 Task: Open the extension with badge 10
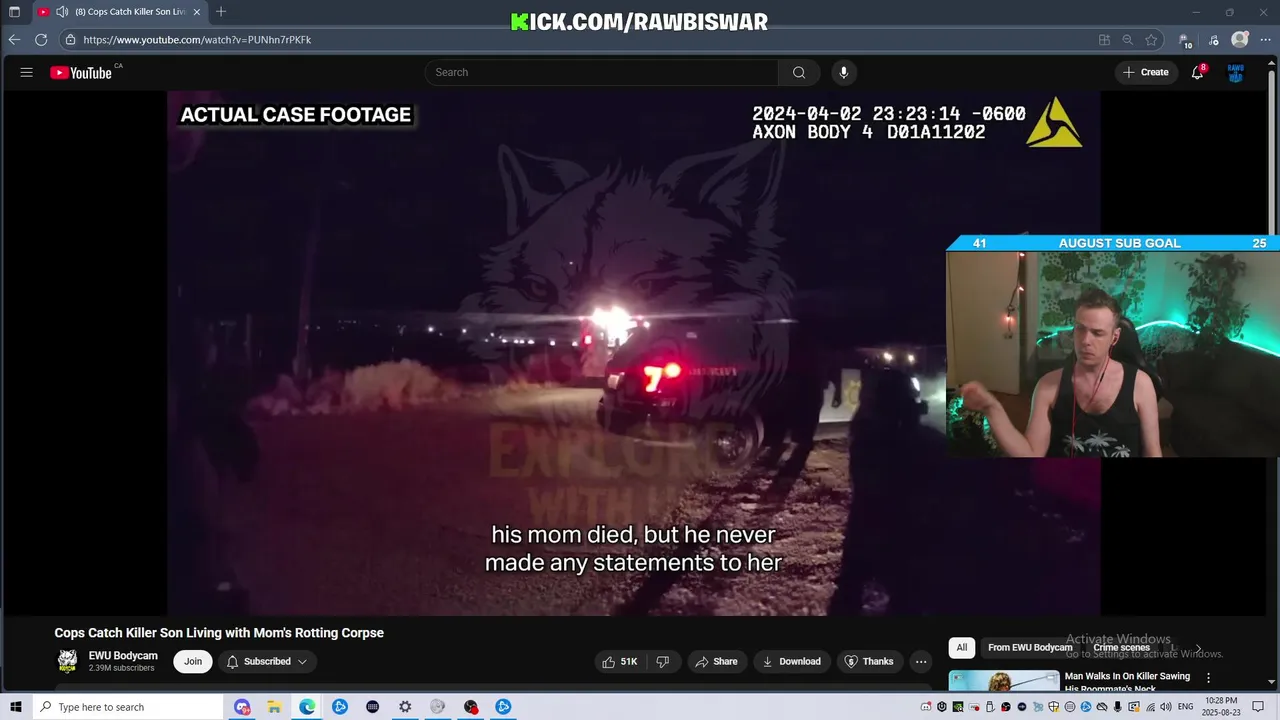coord(1185,41)
